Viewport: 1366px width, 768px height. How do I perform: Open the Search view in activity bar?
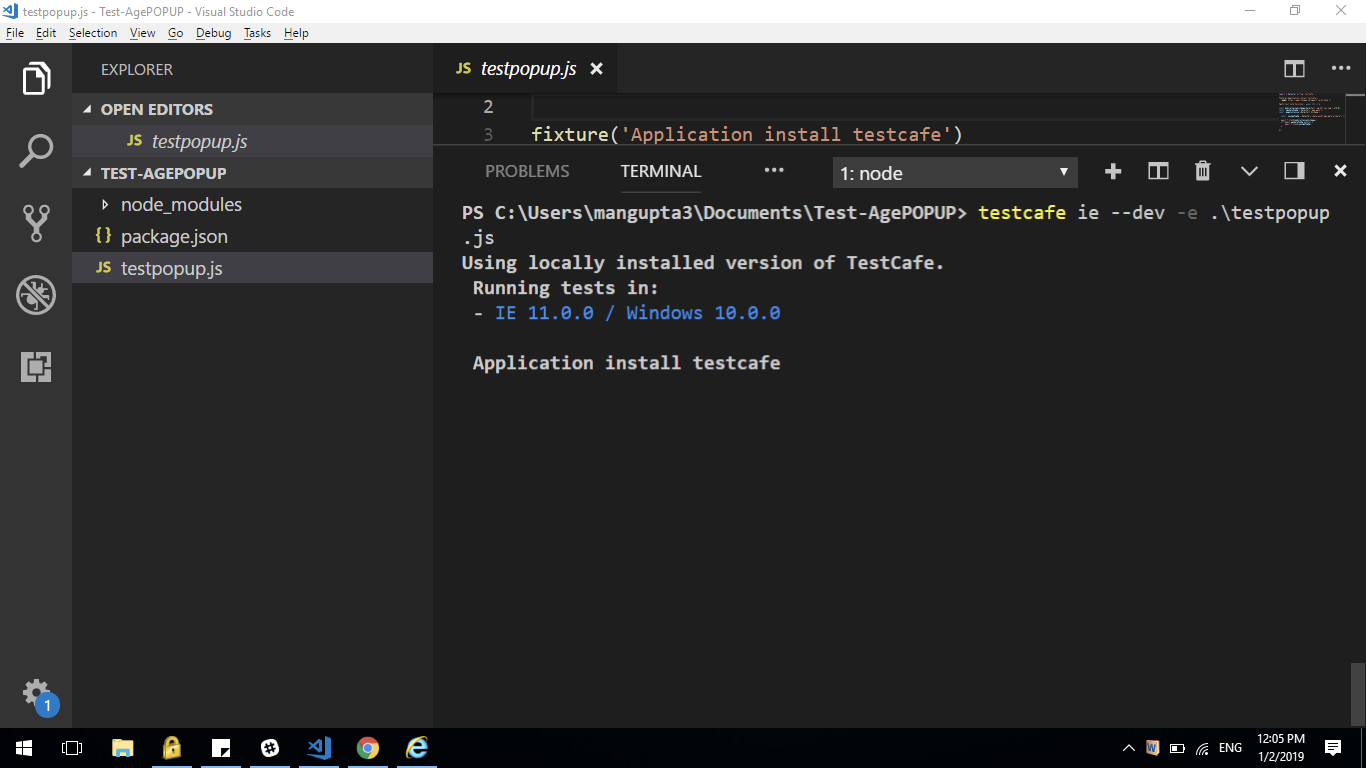[36, 150]
